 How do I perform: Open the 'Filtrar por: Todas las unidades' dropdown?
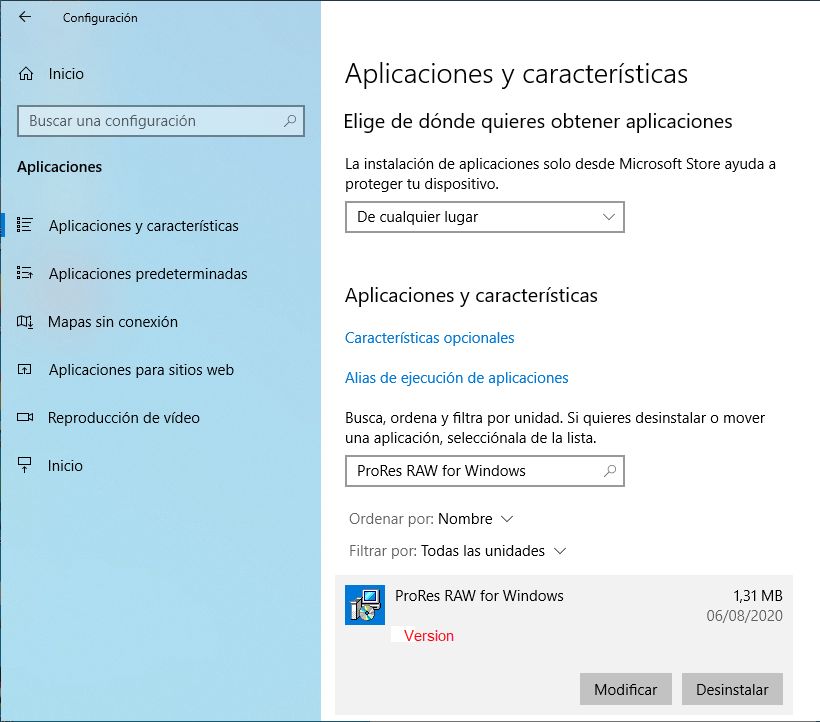[458, 551]
